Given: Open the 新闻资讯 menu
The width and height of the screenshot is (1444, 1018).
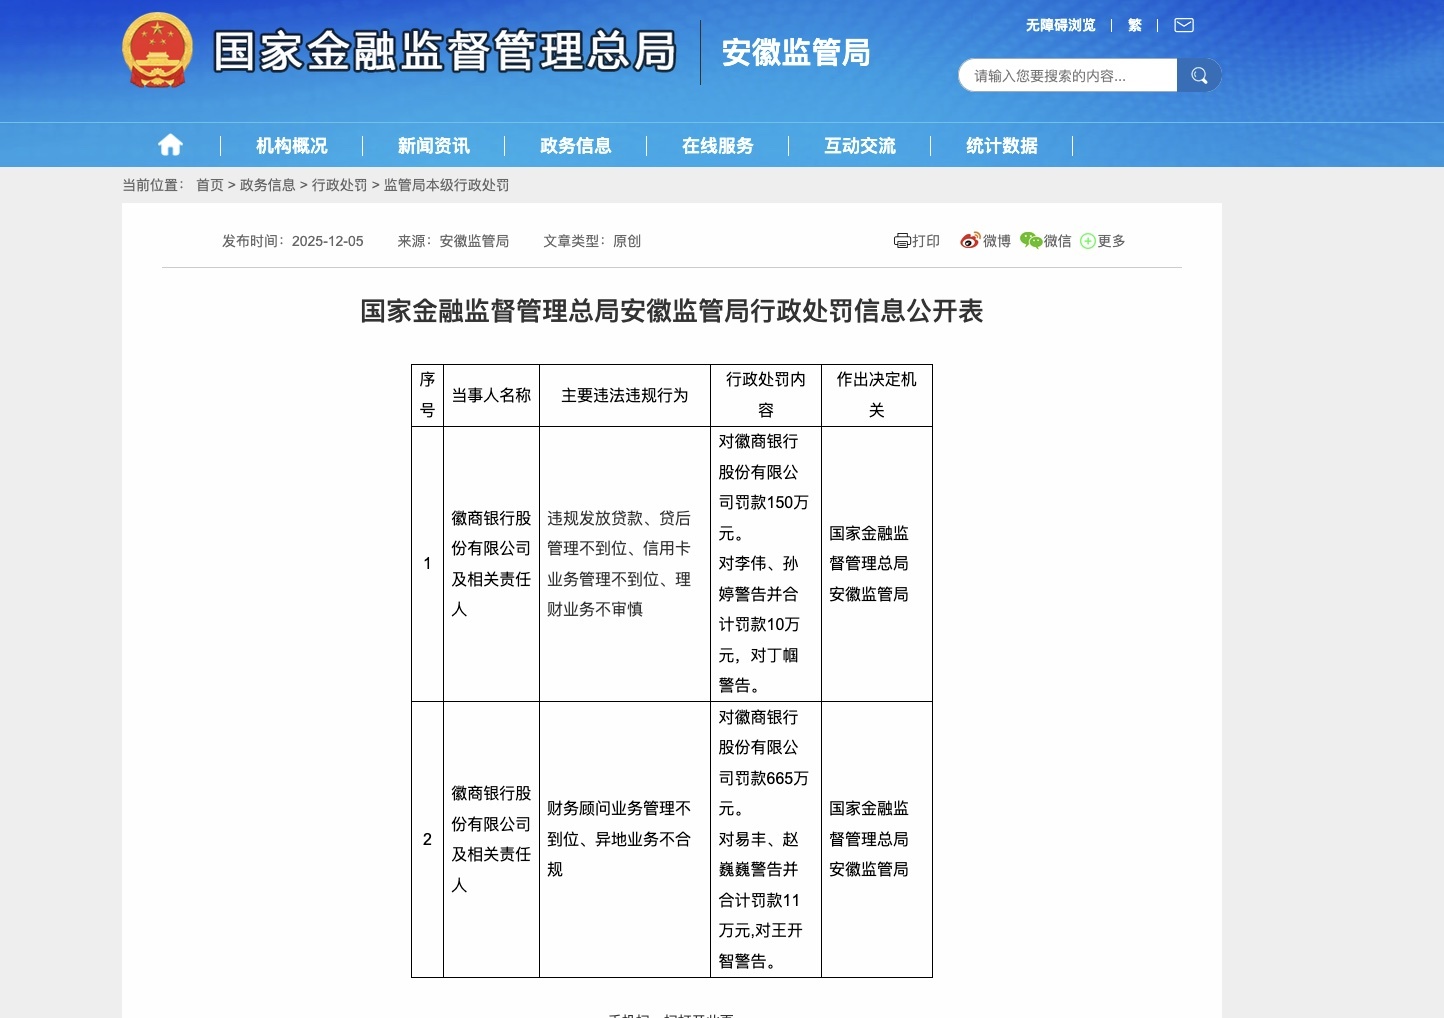Looking at the screenshot, I should 433,146.
